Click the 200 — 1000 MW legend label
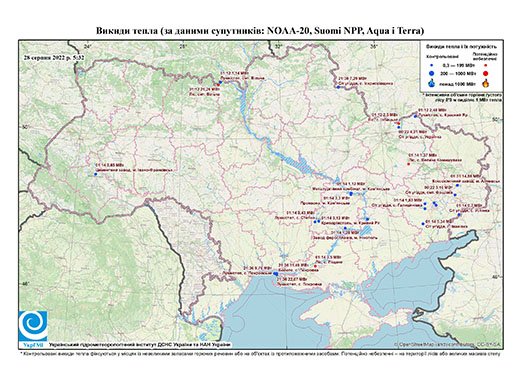Image resolution: width=520 pixels, height=368 pixels. pos(459,73)
